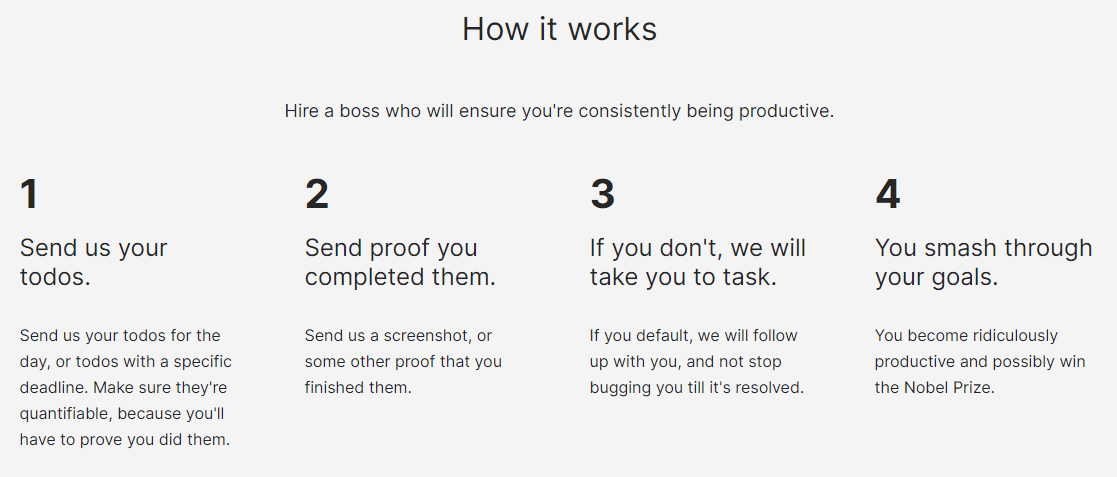
Task: Click the paragraph about bugging you
Action: pos(697,362)
